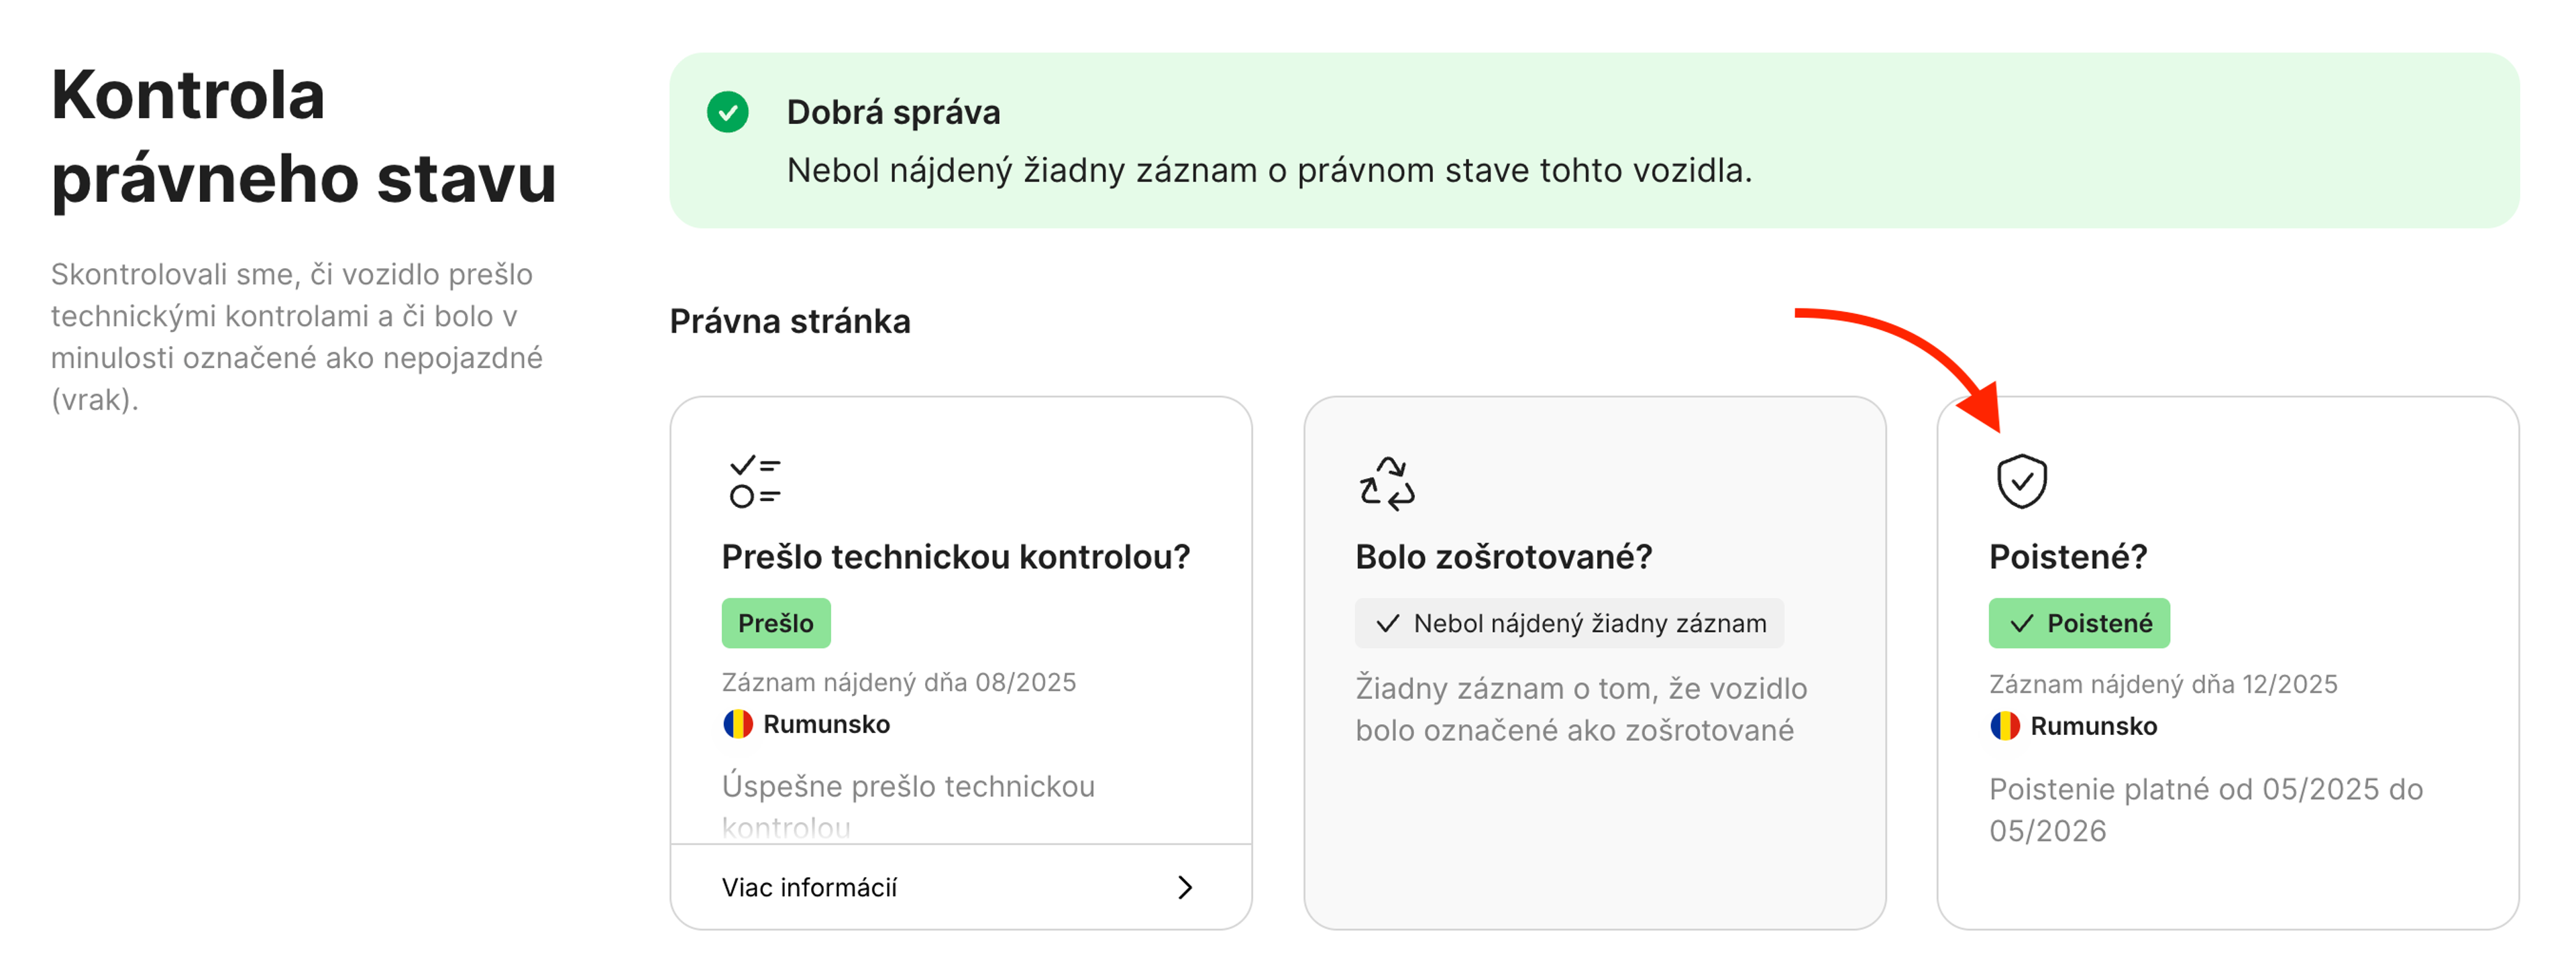Click the green checkmark in Dobrá správa banner
This screenshot has width=2576, height=969.
click(x=729, y=112)
